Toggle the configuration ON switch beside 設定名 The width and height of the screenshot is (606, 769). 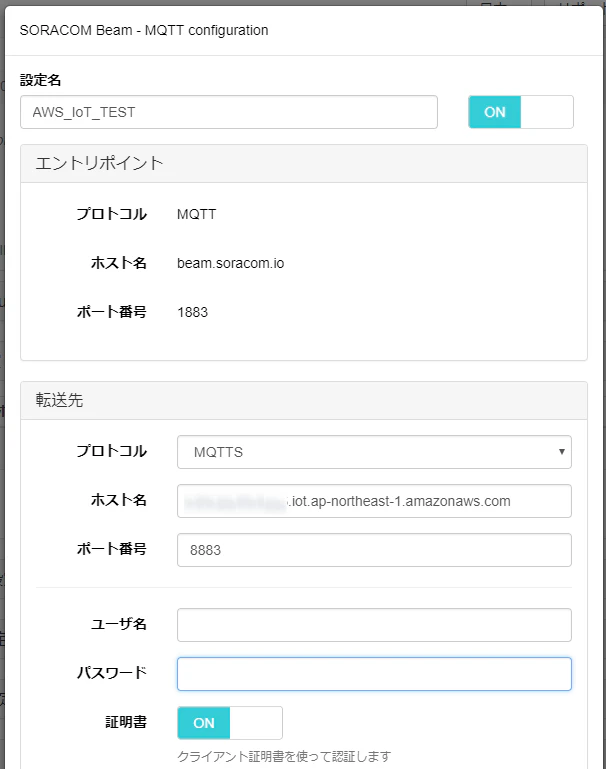pyautogui.click(x=521, y=112)
